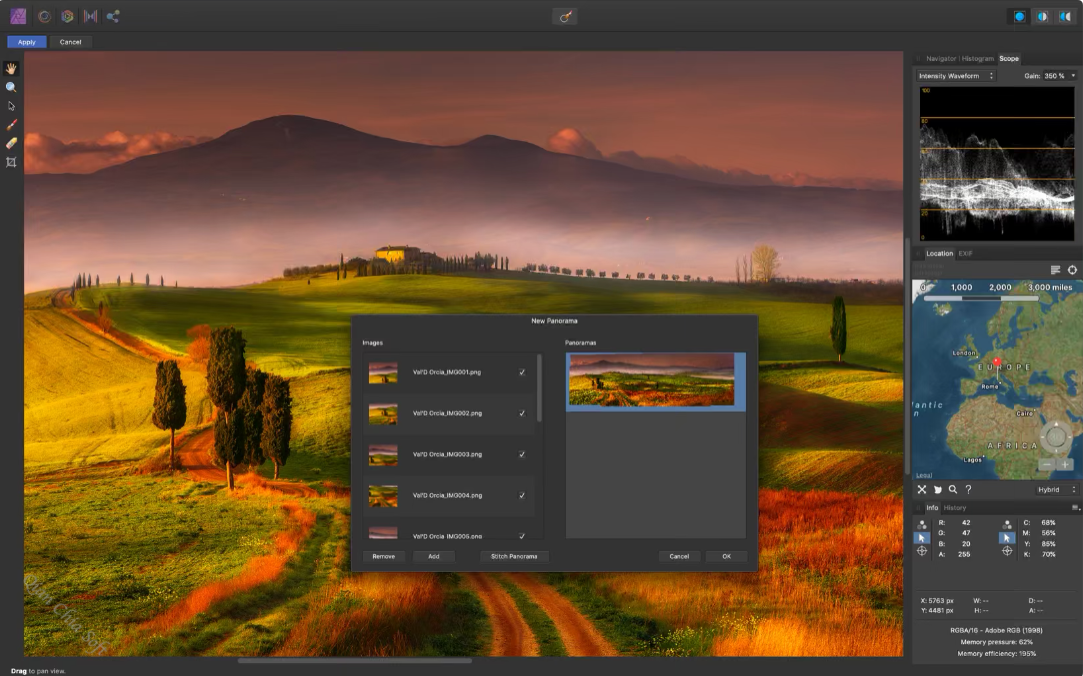Select the Val'D Orcia_IMG001.png thumbnail
The width and height of the screenshot is (1083, 676).
[x=383, y=373]
